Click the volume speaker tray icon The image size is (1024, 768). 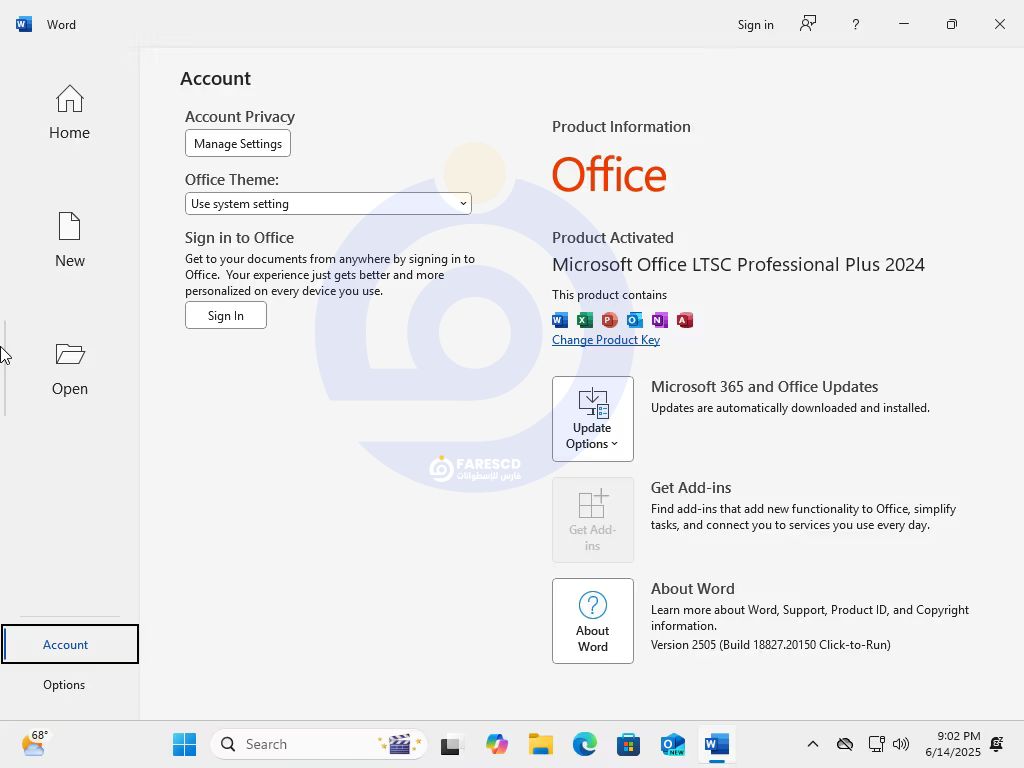pyautogui.click(x=901, y=744)
